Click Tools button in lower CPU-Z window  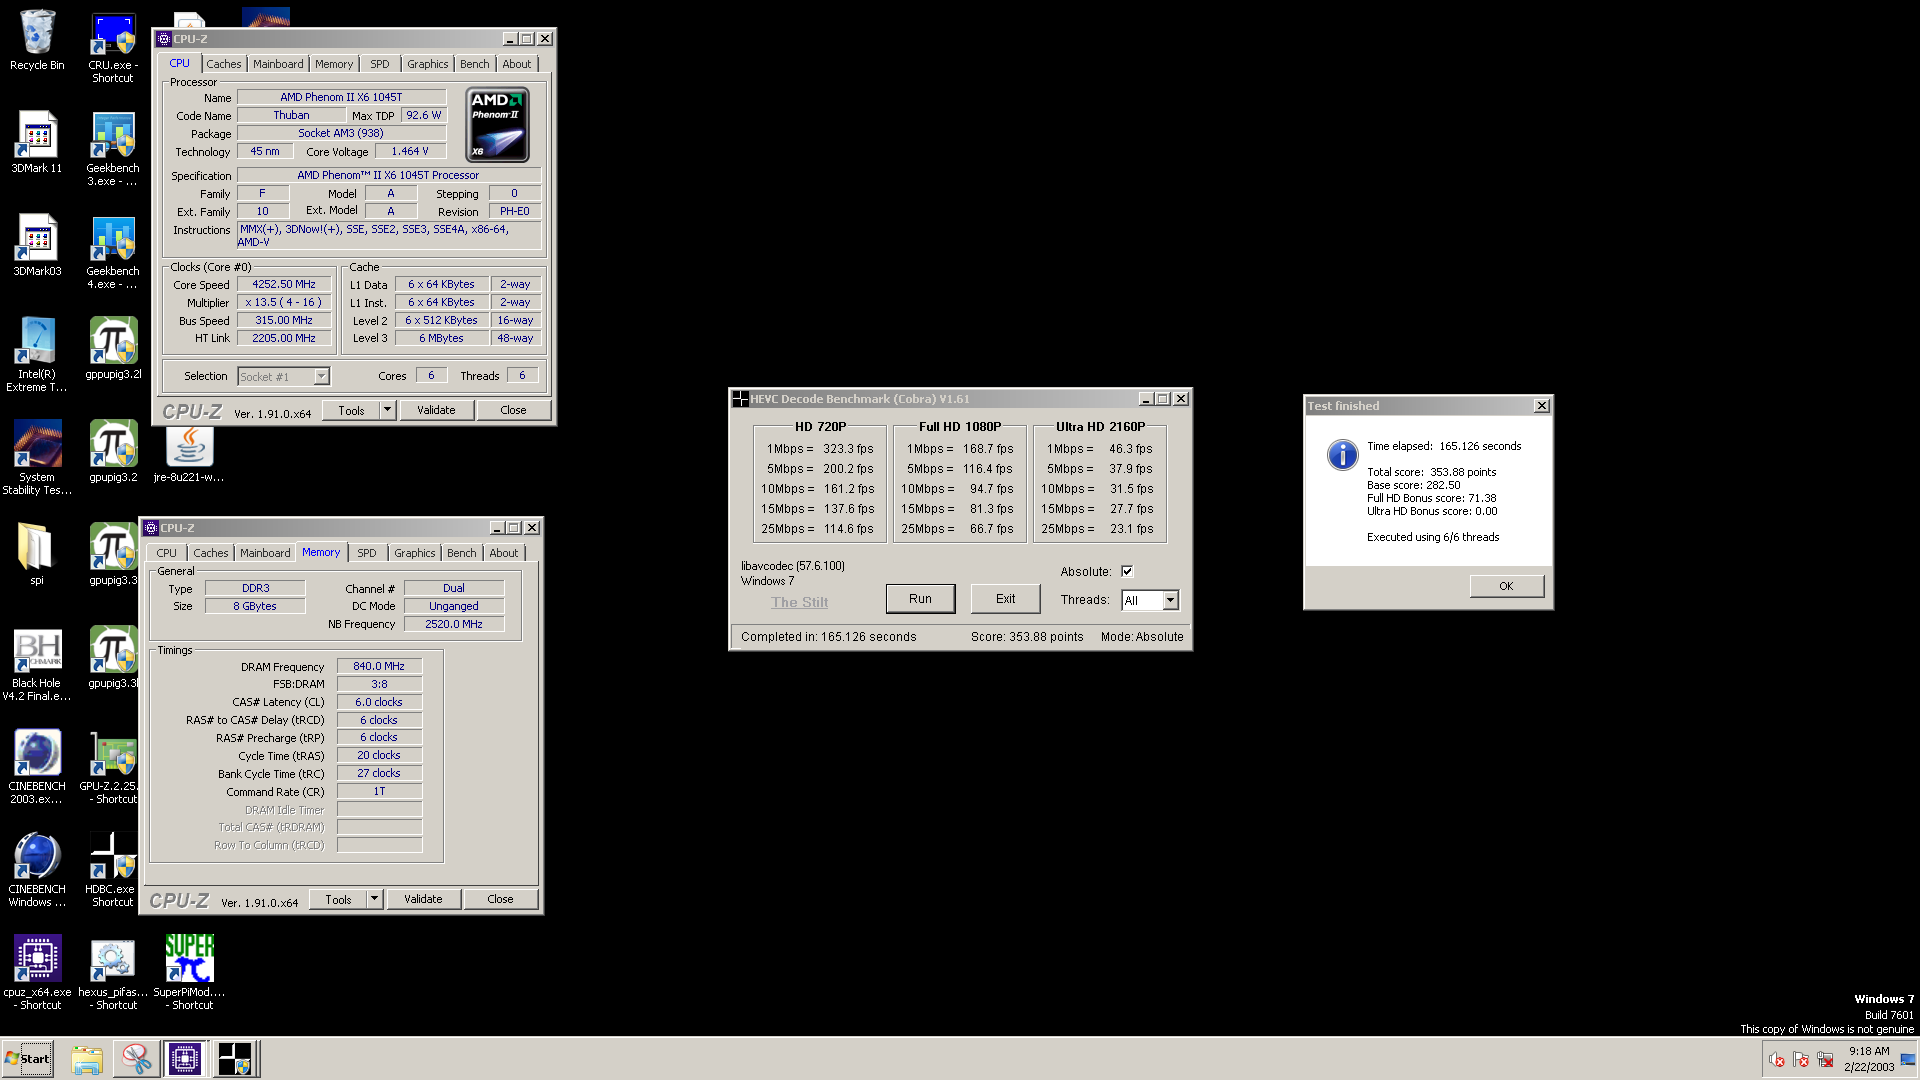coord(338,899)
